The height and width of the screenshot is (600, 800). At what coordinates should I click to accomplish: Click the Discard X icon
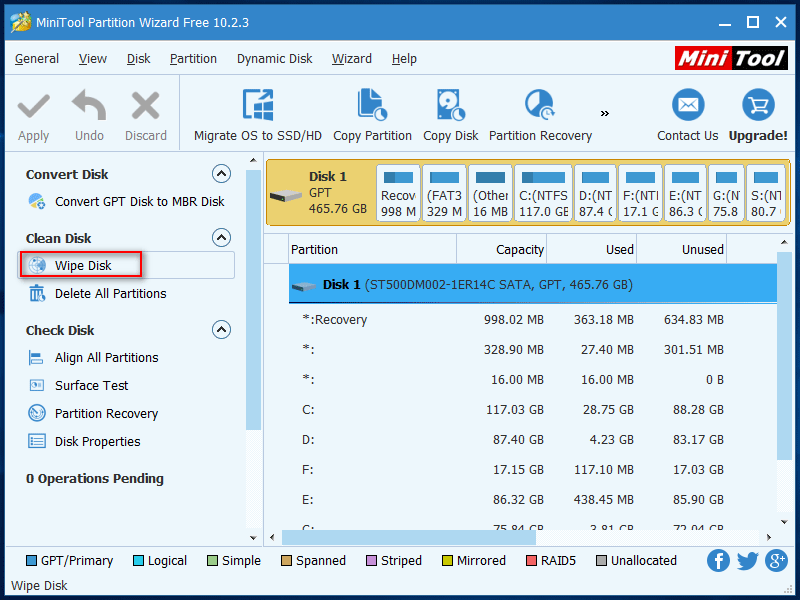click(146, 106)
